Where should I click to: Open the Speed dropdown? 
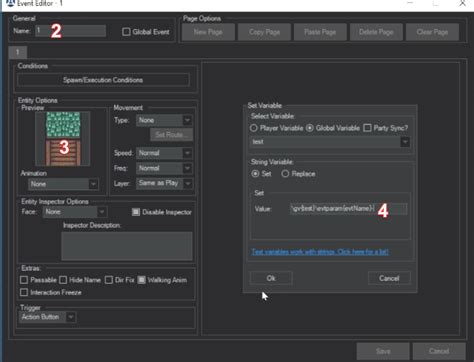tap(164, 153)
